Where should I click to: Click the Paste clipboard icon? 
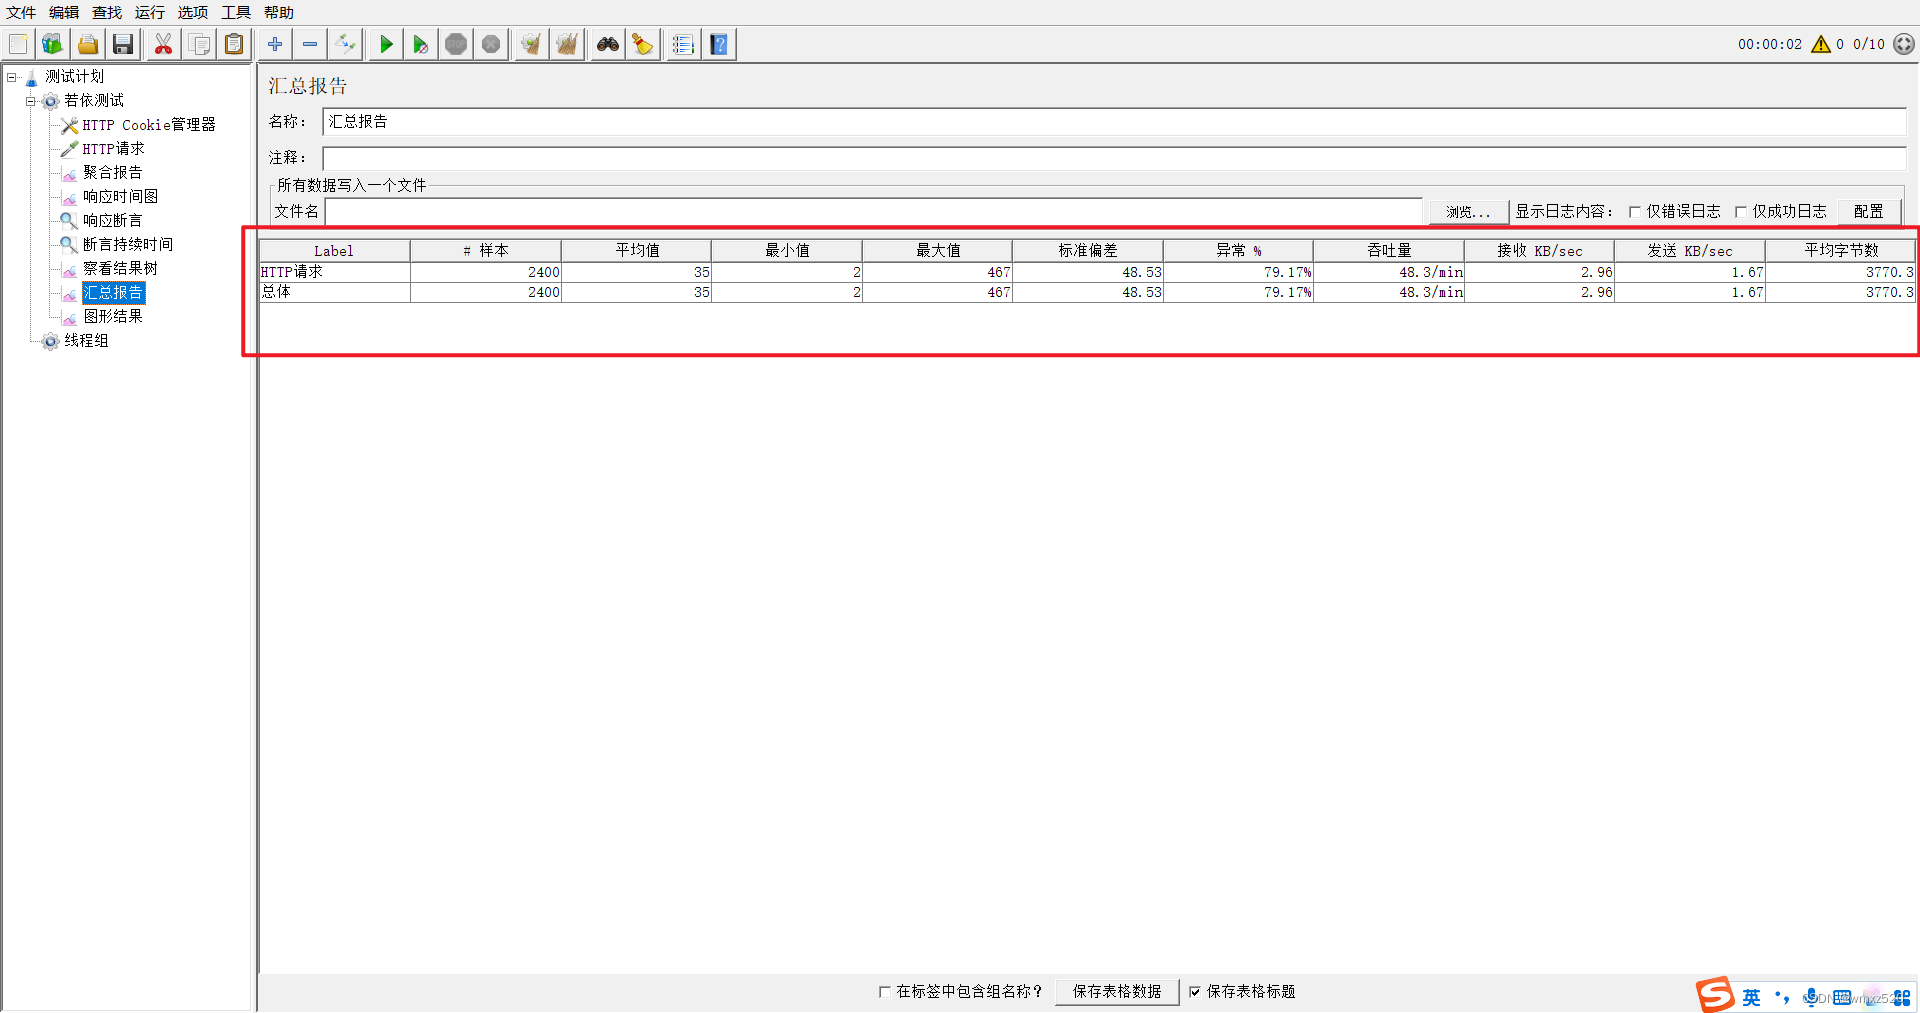tap(234, 44)
